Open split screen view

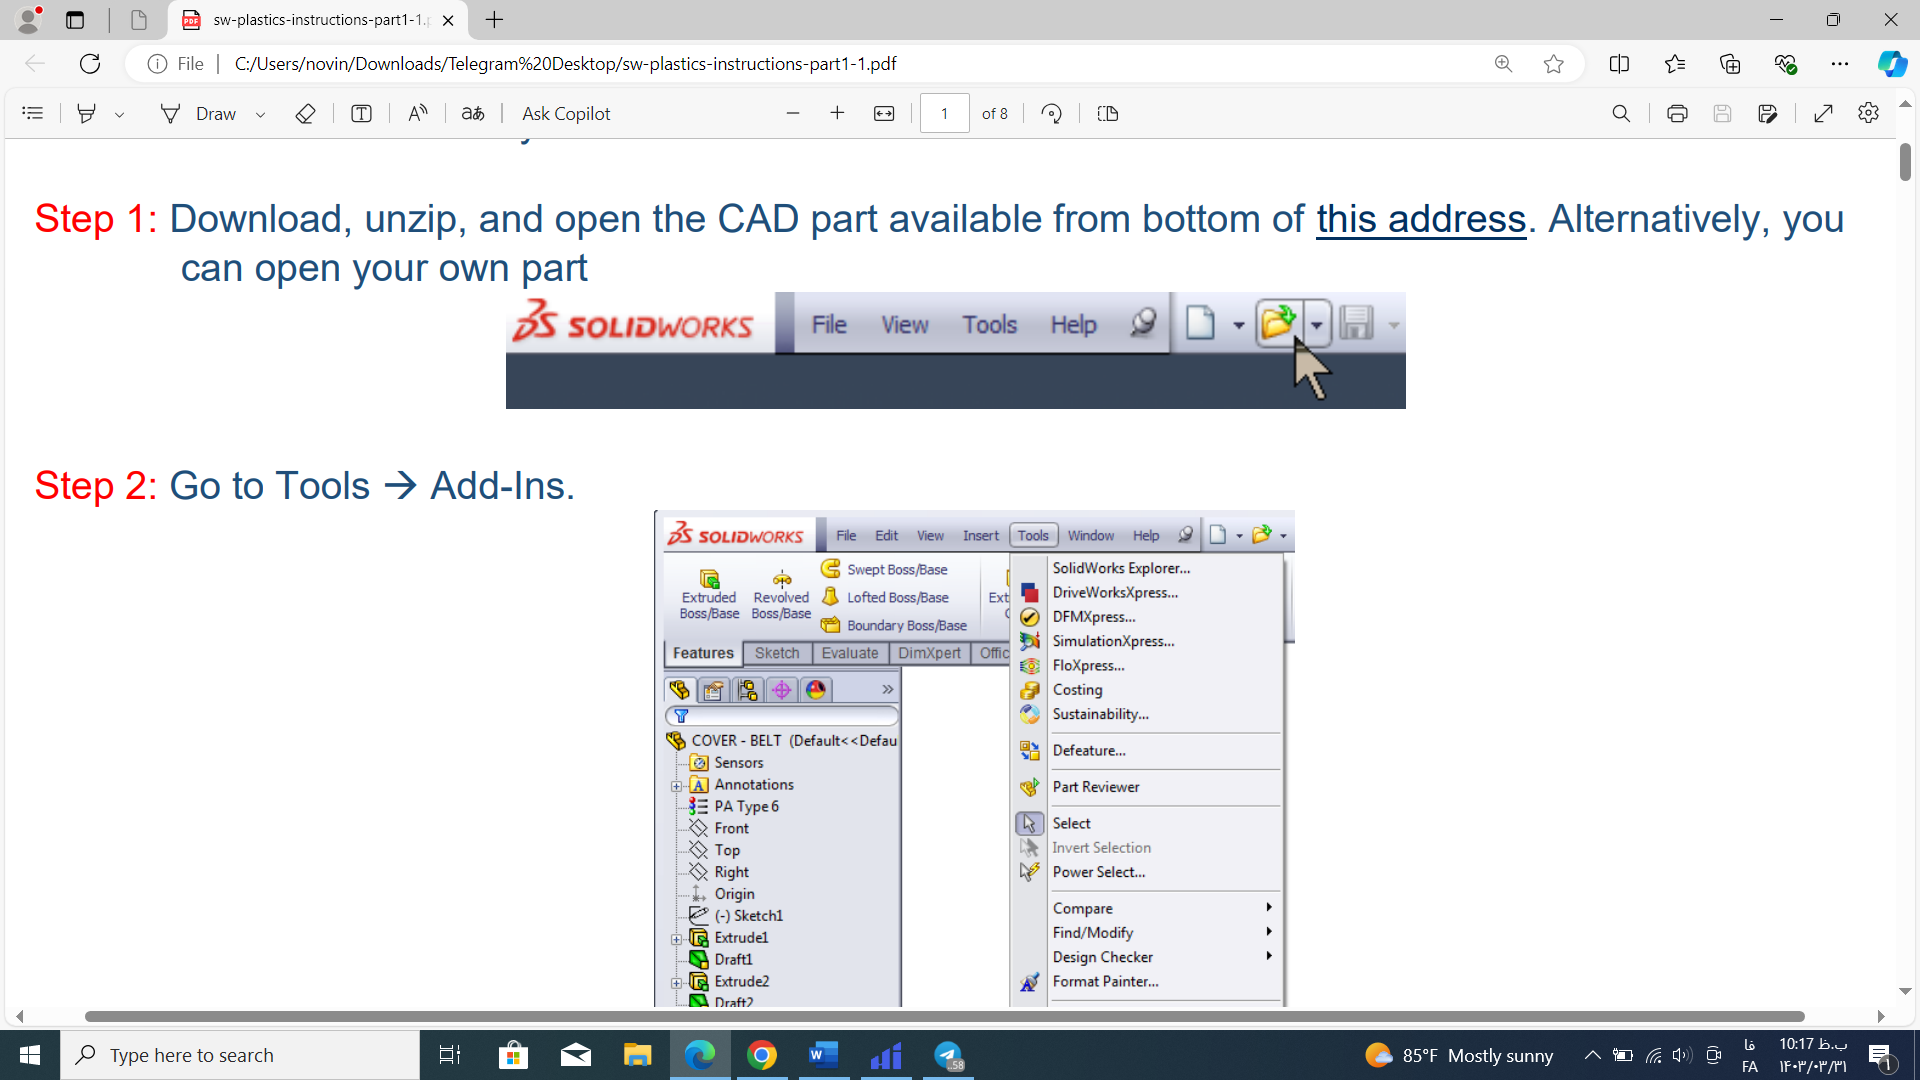1619,64
